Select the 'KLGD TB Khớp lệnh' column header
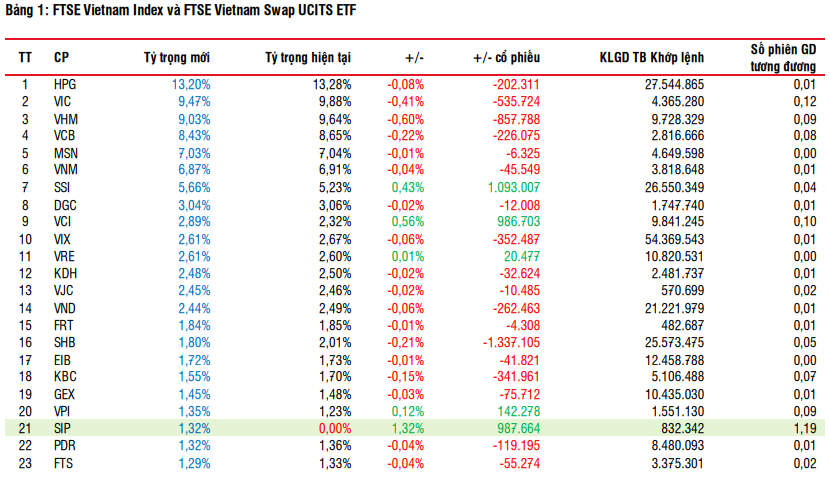The image size is (829, 480). 652,57
